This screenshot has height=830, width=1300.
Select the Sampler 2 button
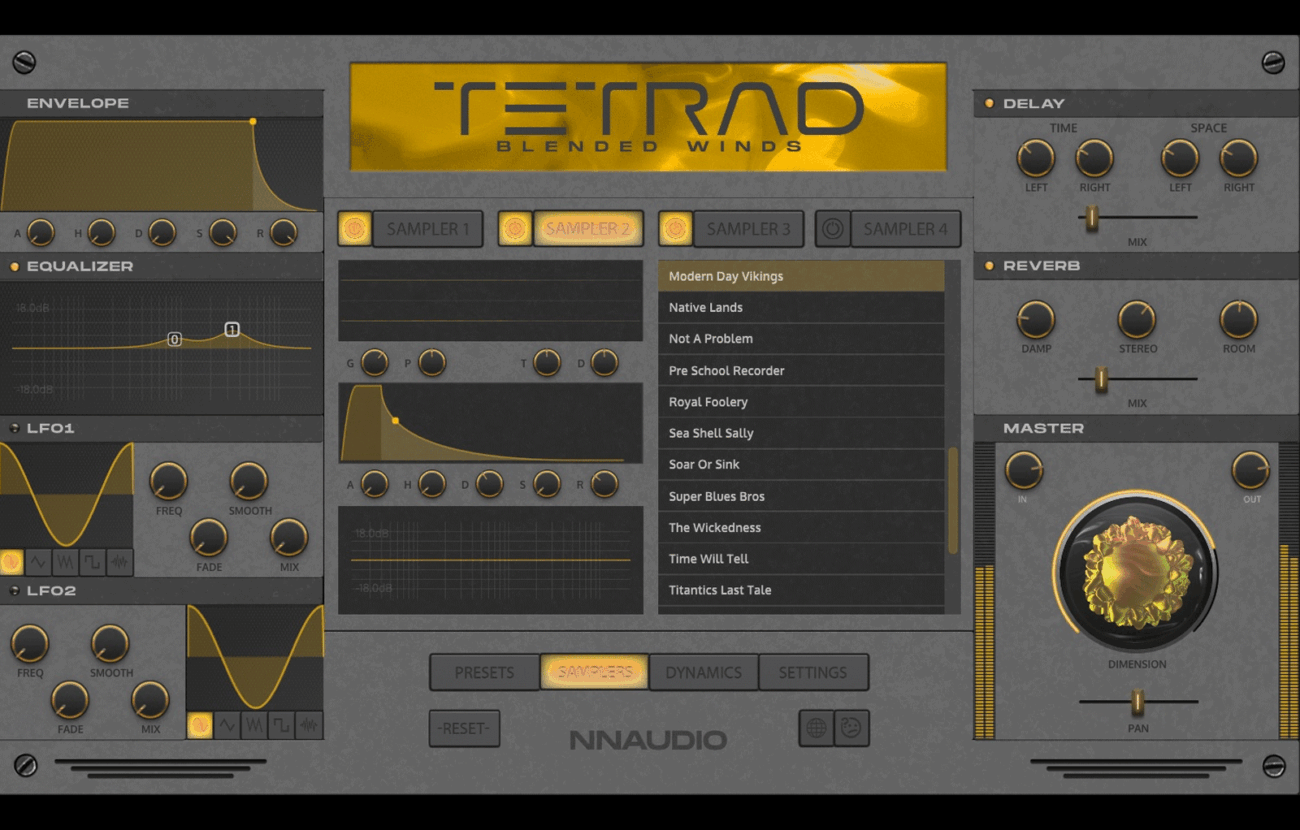(x=588, y=229)
